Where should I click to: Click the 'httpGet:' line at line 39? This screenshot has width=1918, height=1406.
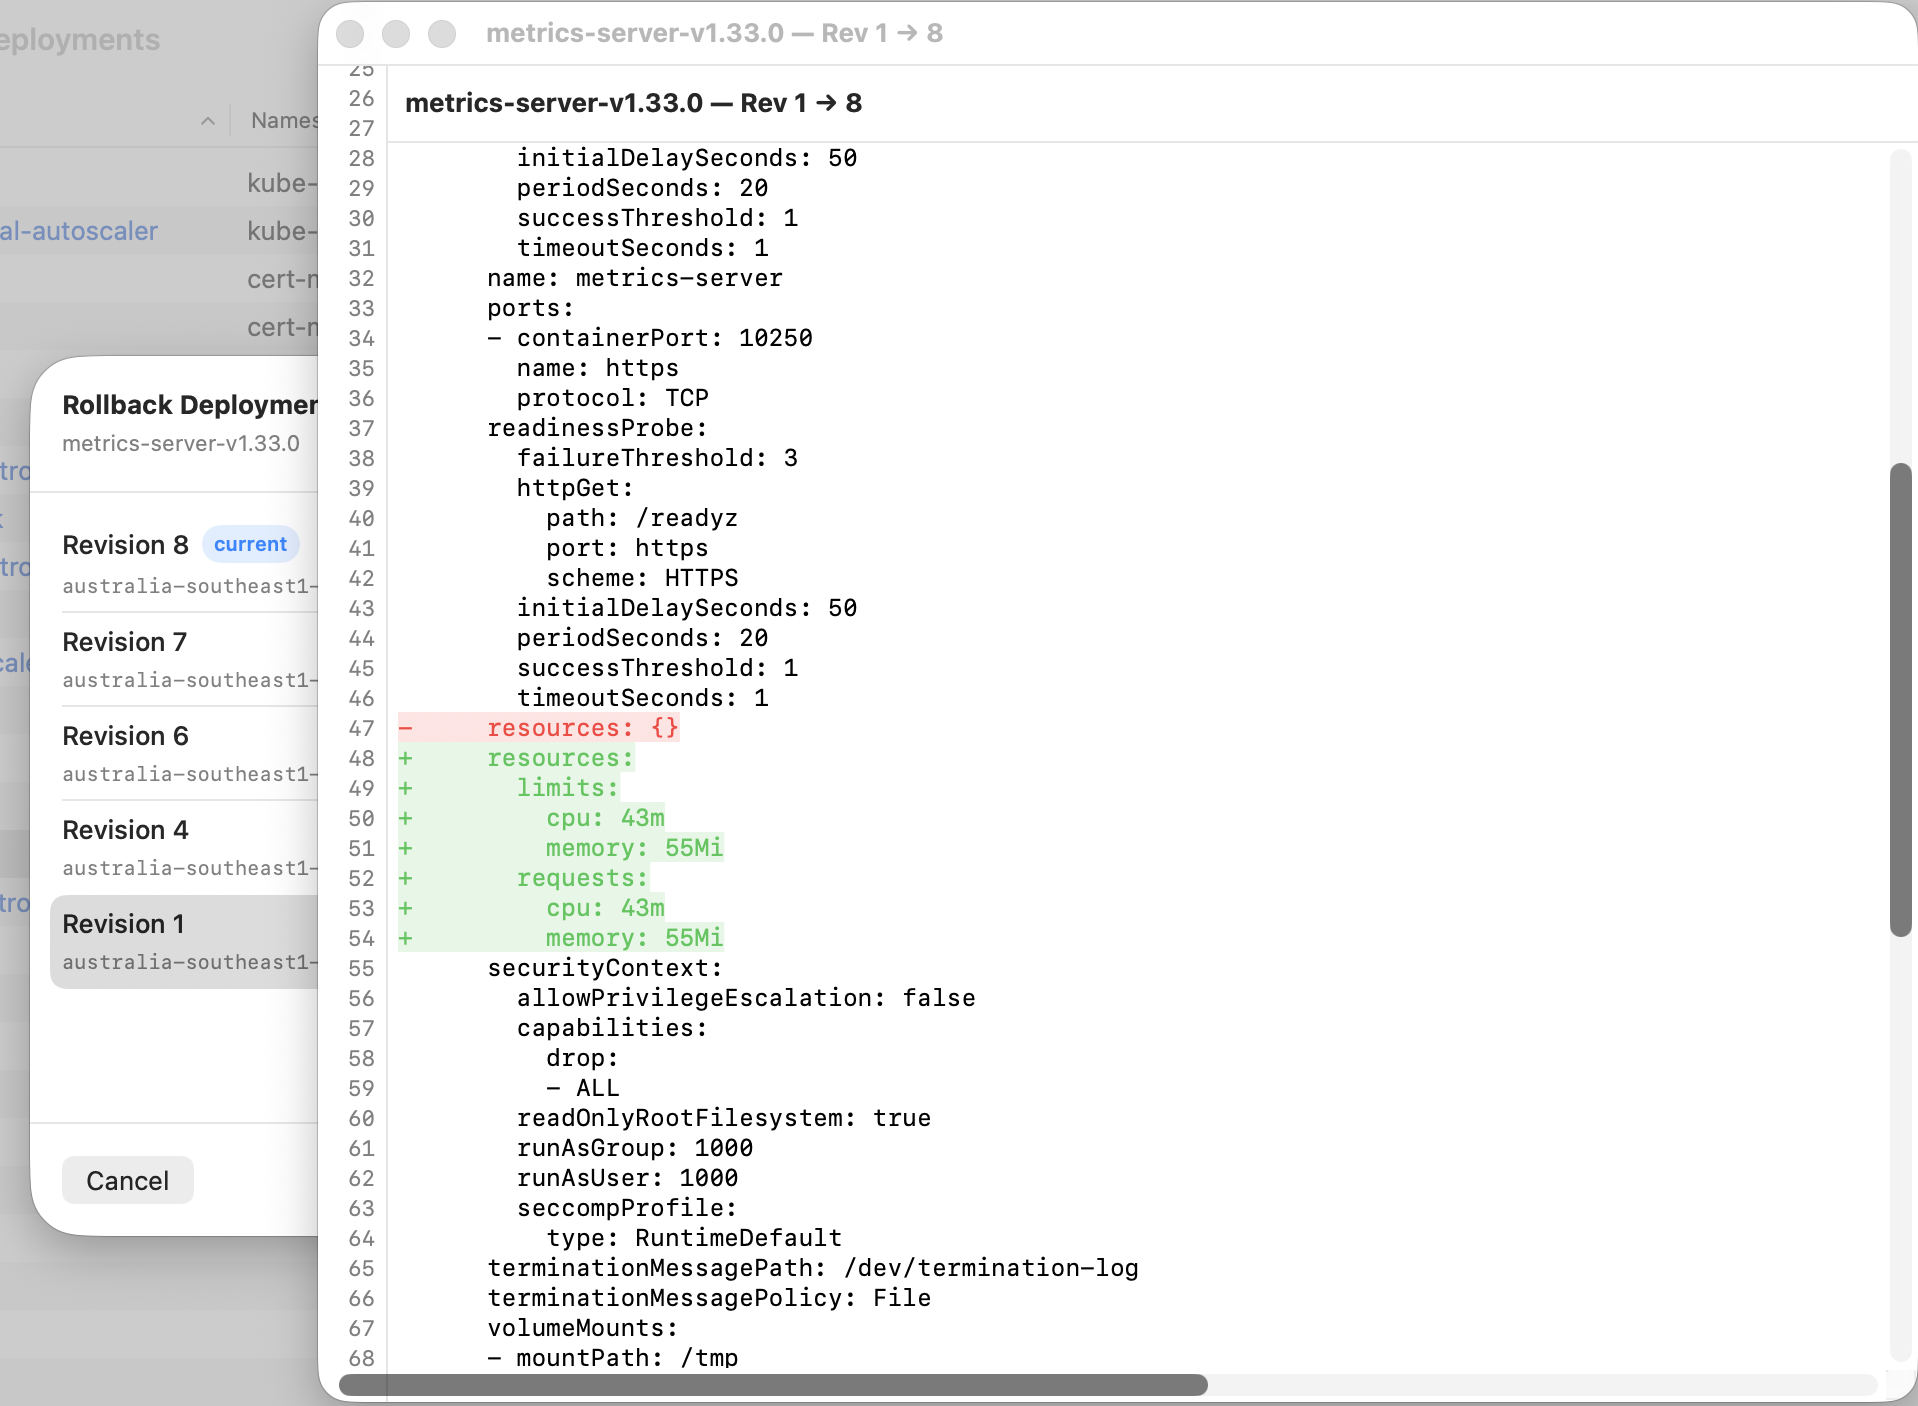pyautogui.click(x=575, y=488)
